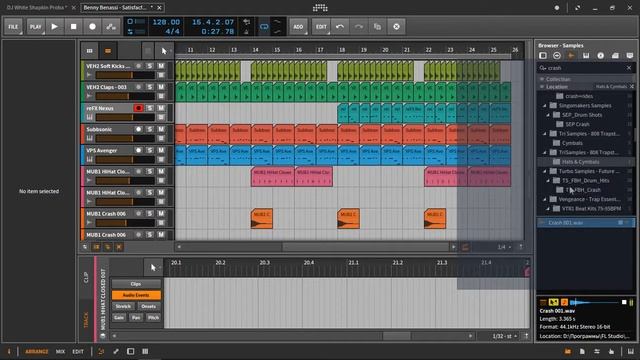This screenshot has width=640, height=360.
Task: Open the detail editor 1/32 grid dropdown
Action: click(x=505, y=336)
